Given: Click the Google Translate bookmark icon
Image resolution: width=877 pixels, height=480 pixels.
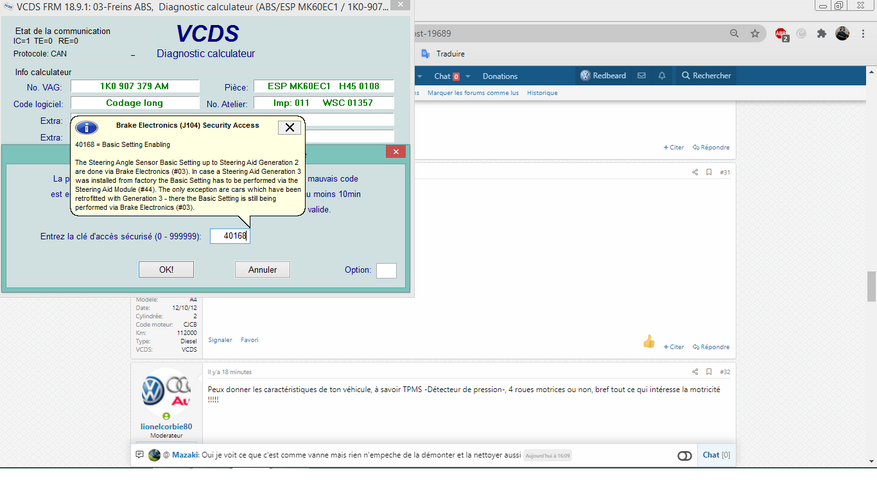Looking at the screenshot, I should (426, 54).
